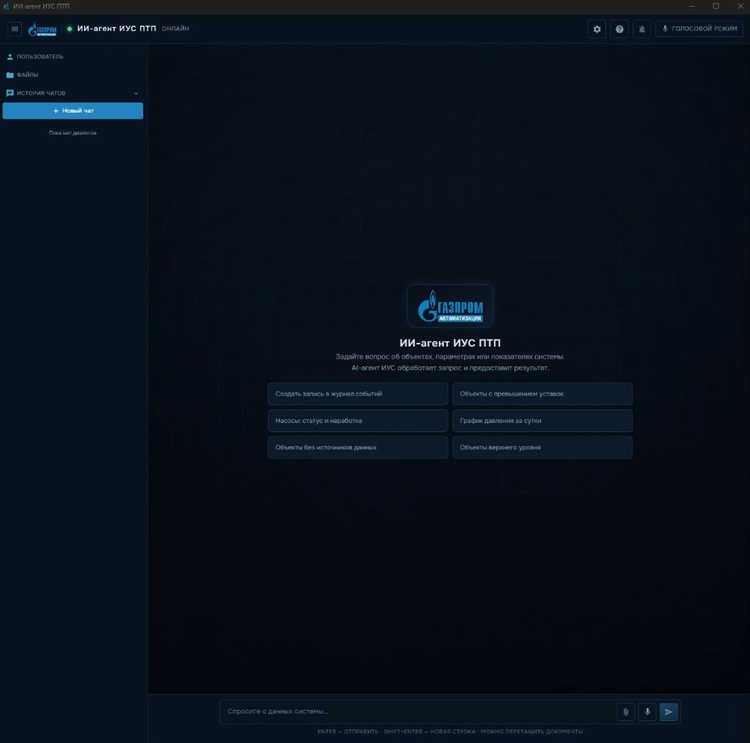The width and height of the screenshot is (750, 743).
Task: Open settings gear icon
Action: click(x=596, y=29)
